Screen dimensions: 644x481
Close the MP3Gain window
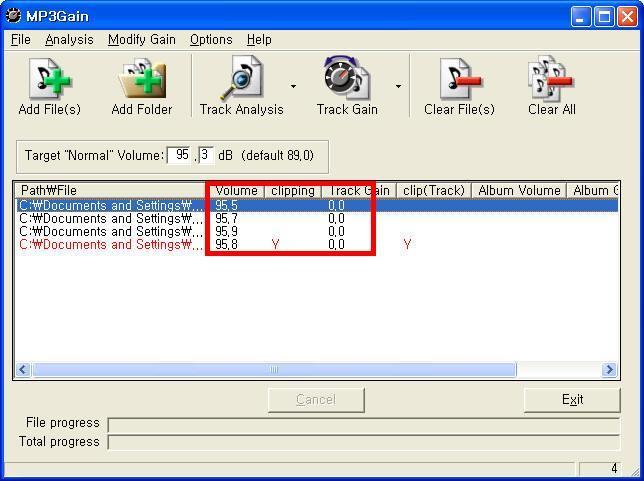click(628, 17)
